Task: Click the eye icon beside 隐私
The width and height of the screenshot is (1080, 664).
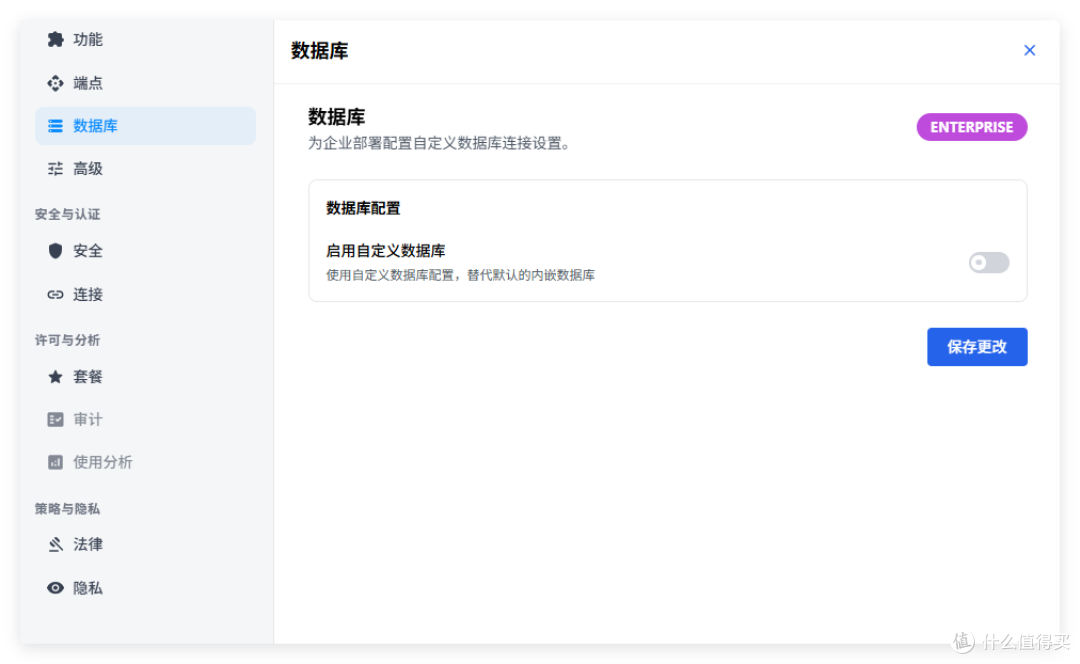Action: [x=55, y=588]
